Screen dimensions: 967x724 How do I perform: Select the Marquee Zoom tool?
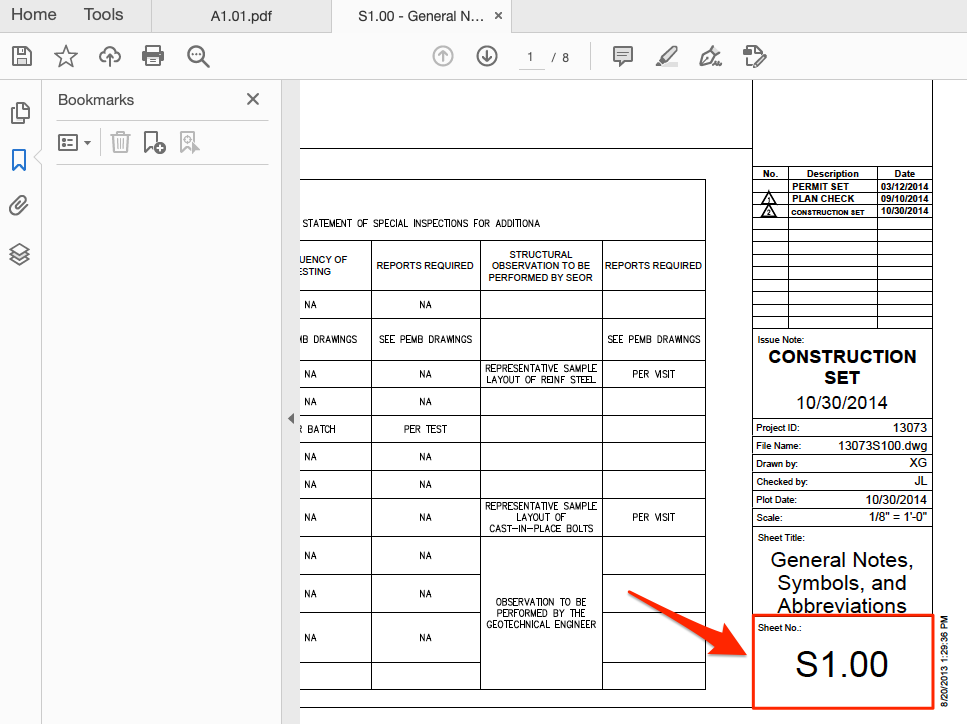[198, 56]
